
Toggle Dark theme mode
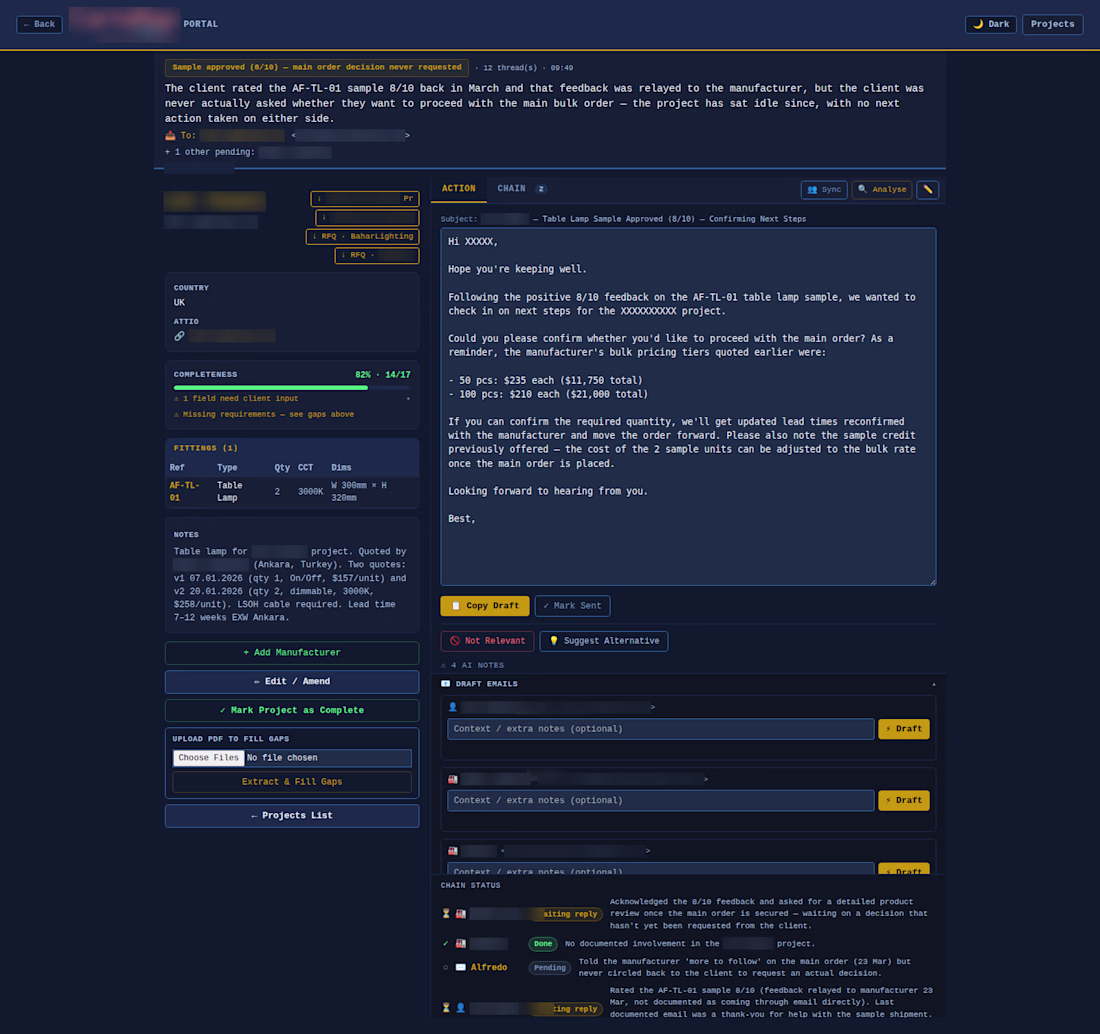pos(991,25)
